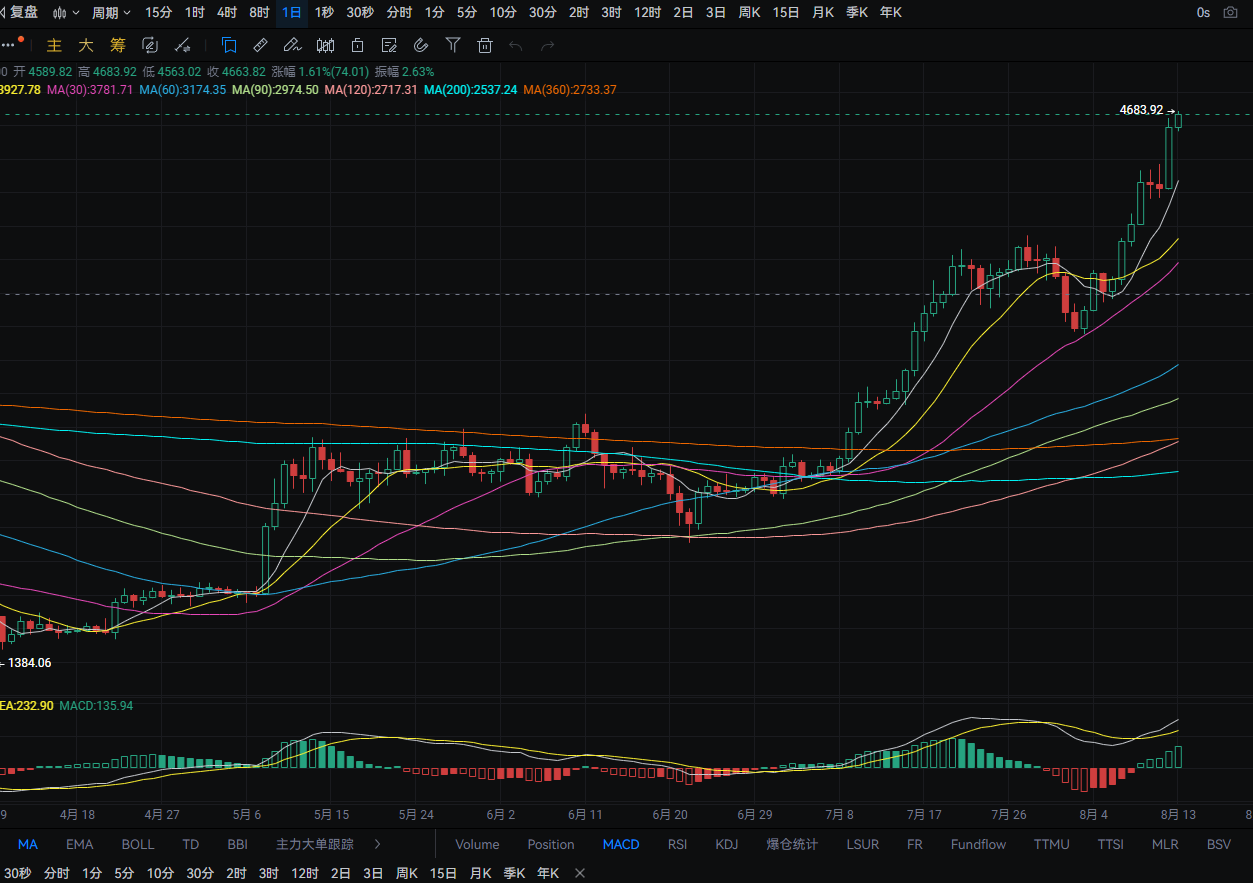Click the blue bookmark drawing icon
This screenshot has height=883, width=1253.
click(x=229, y=45)
